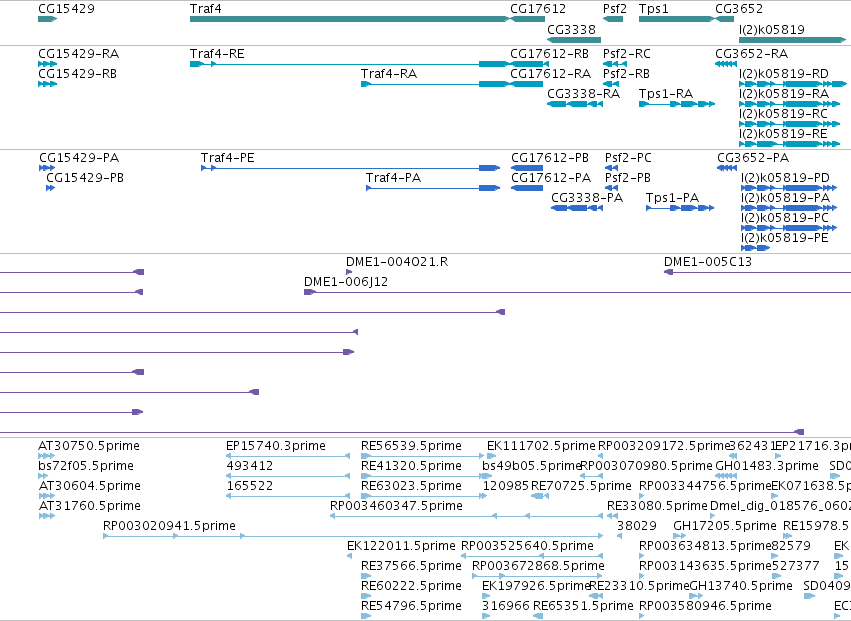This screenshot has width=851, height=621.
Task: Click protein CG17612-PA
Action: [527, 188]
